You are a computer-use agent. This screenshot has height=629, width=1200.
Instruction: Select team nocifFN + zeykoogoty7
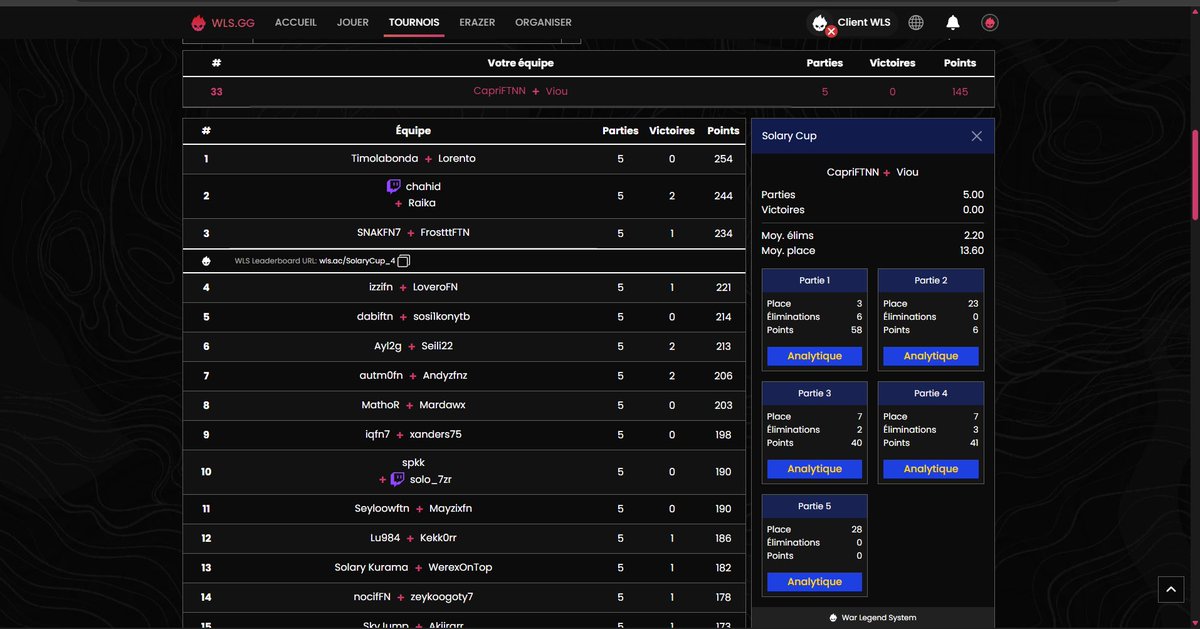[x=464, y=597]
